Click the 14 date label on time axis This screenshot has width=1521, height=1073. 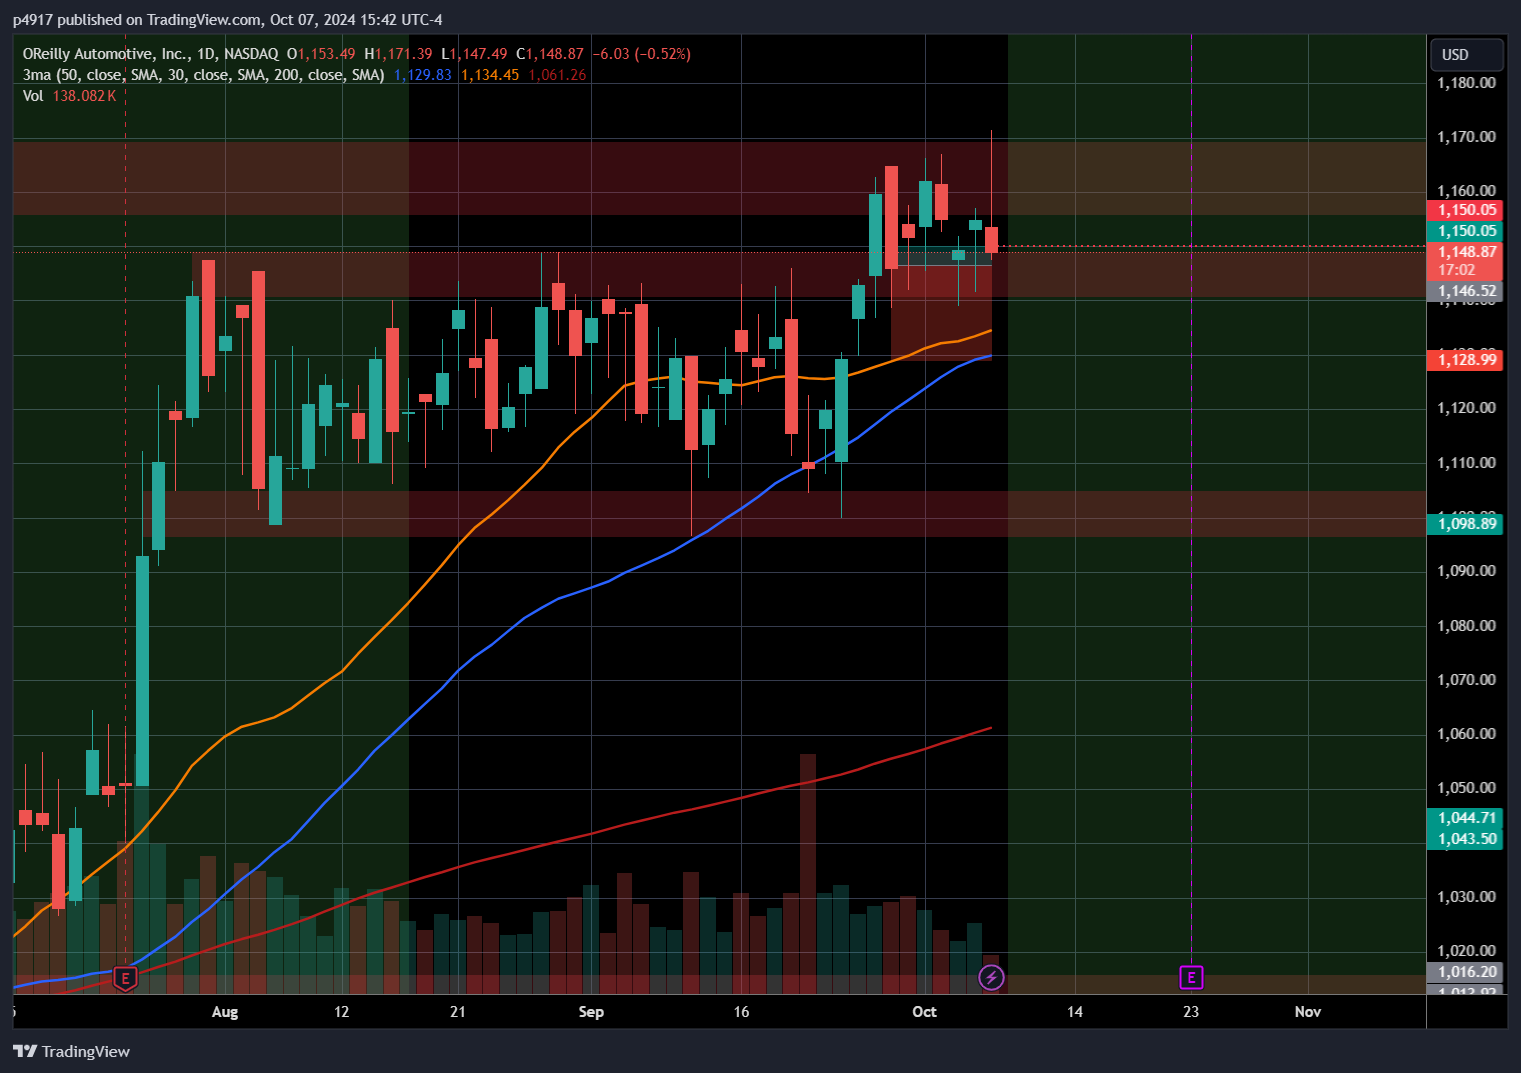[1075, 1012]
